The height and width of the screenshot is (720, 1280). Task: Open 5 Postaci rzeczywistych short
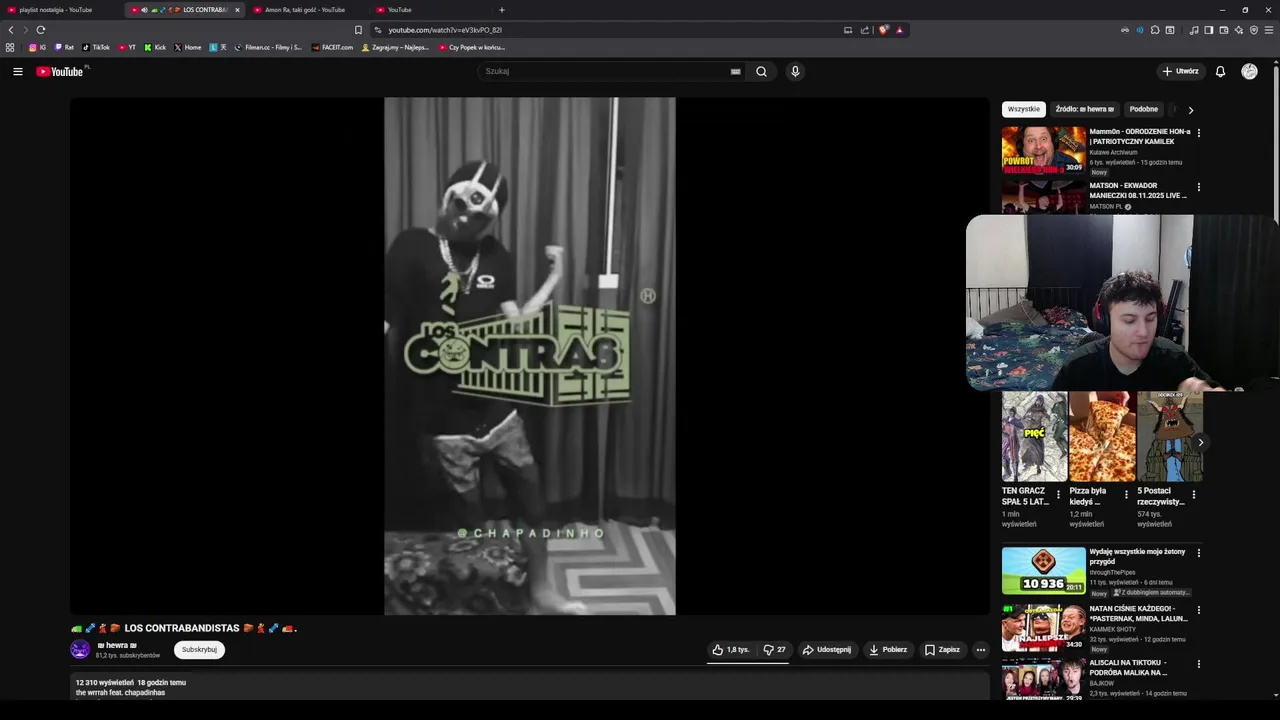(x=1169, y=436)
